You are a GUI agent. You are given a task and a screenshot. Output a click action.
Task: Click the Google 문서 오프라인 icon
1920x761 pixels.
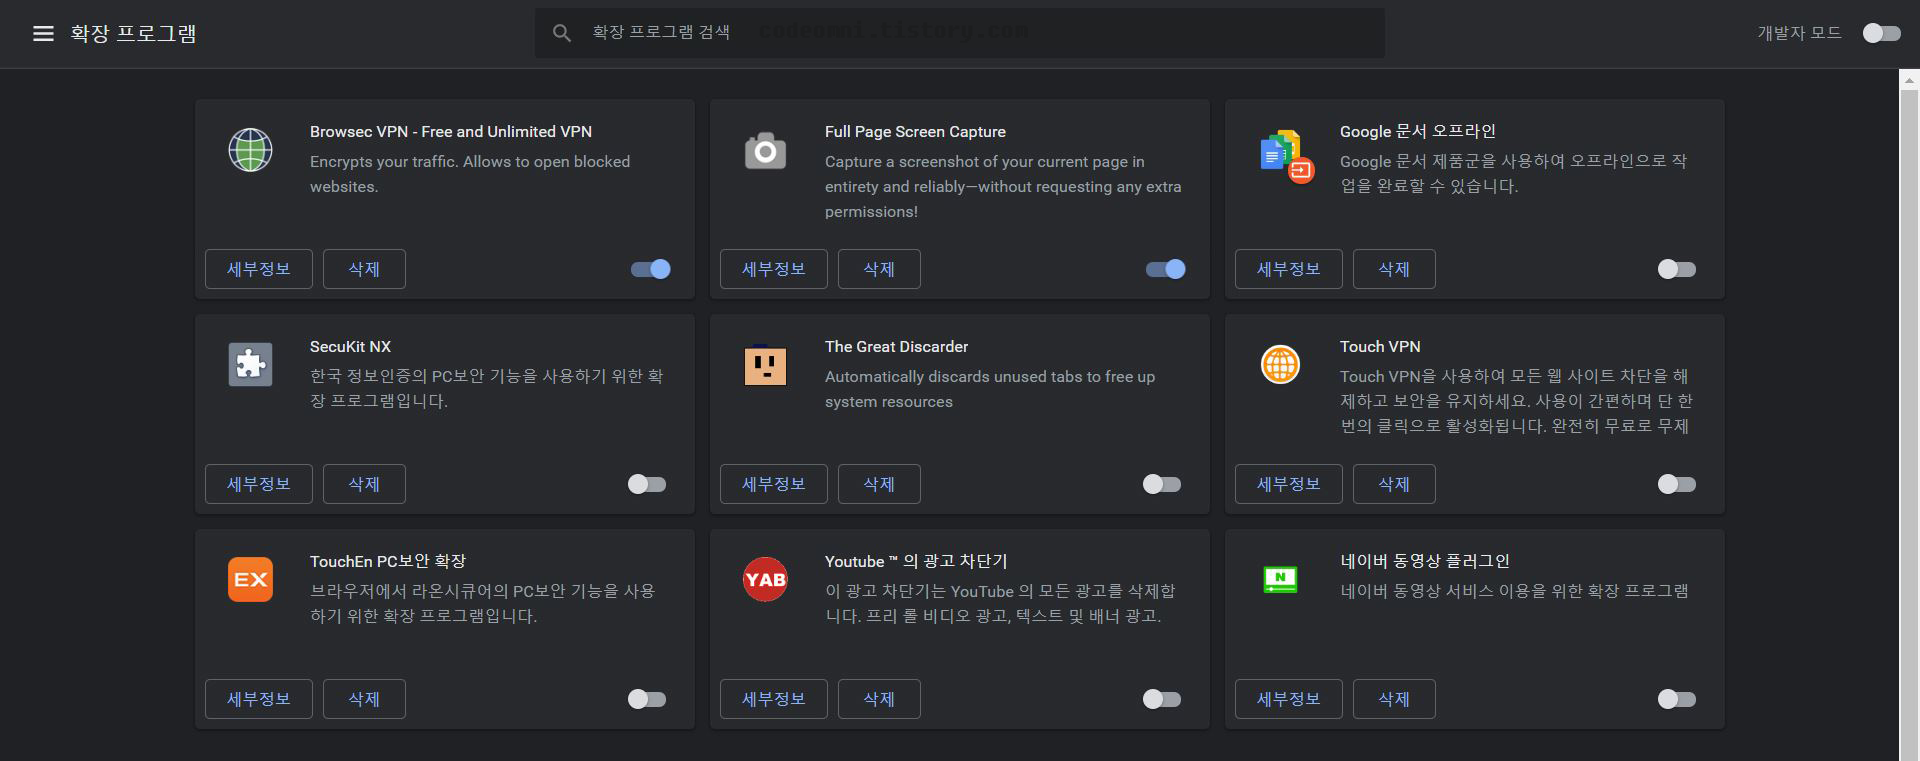pyautogui.click(x=1286, y=157)
